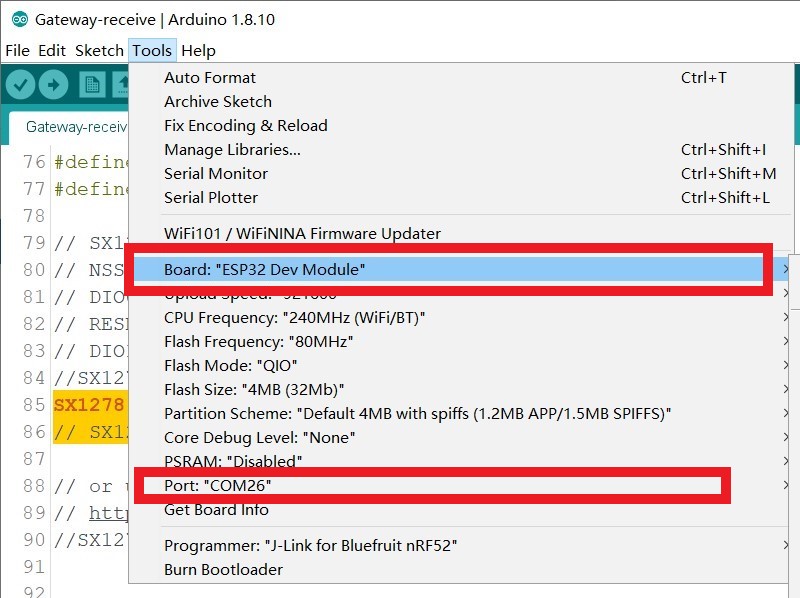800x598 pixels.
Task: Click the underlined http link on line 89
Action: [x=109, y=513]
